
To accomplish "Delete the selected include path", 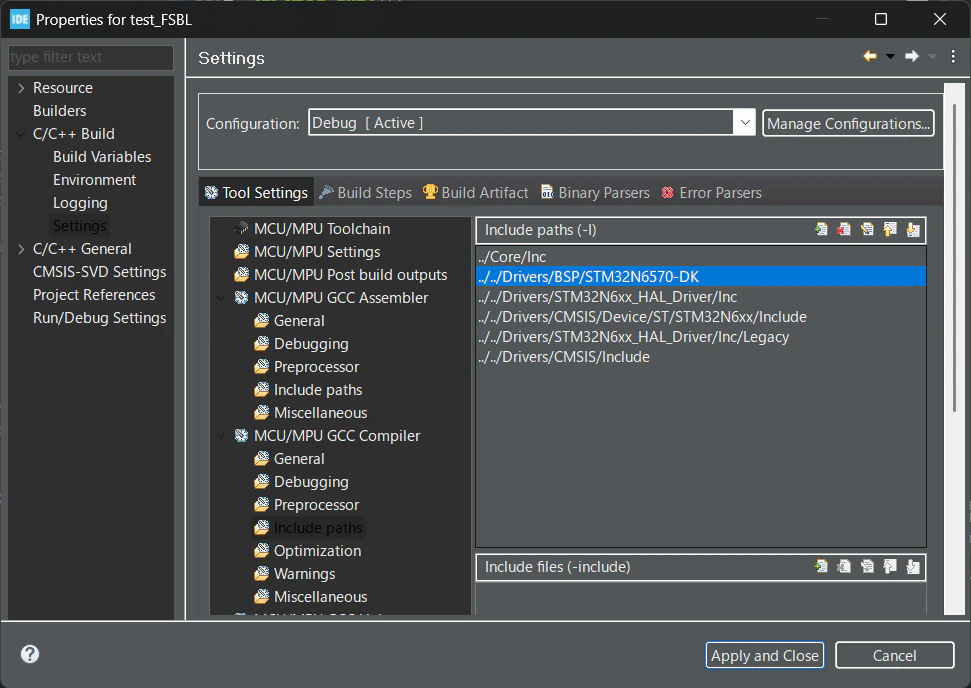I will click(843, 230).
